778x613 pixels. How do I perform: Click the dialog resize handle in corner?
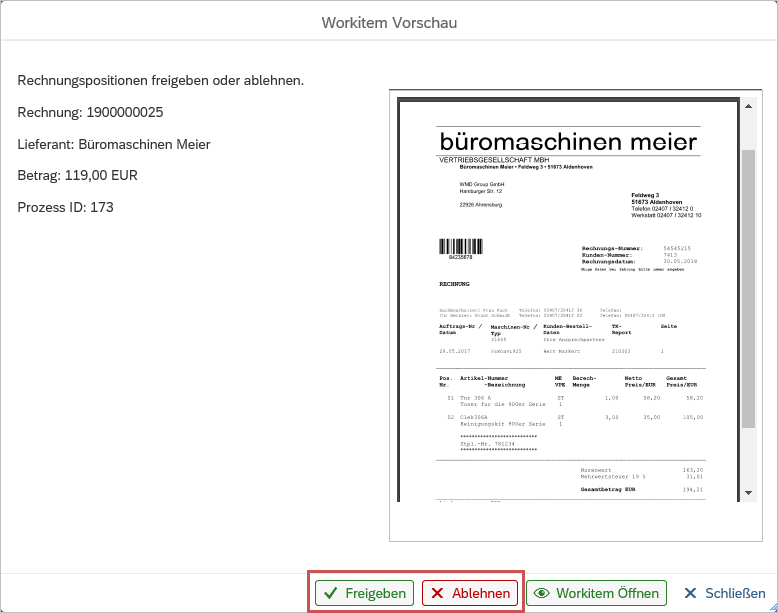tap(773, 608)
